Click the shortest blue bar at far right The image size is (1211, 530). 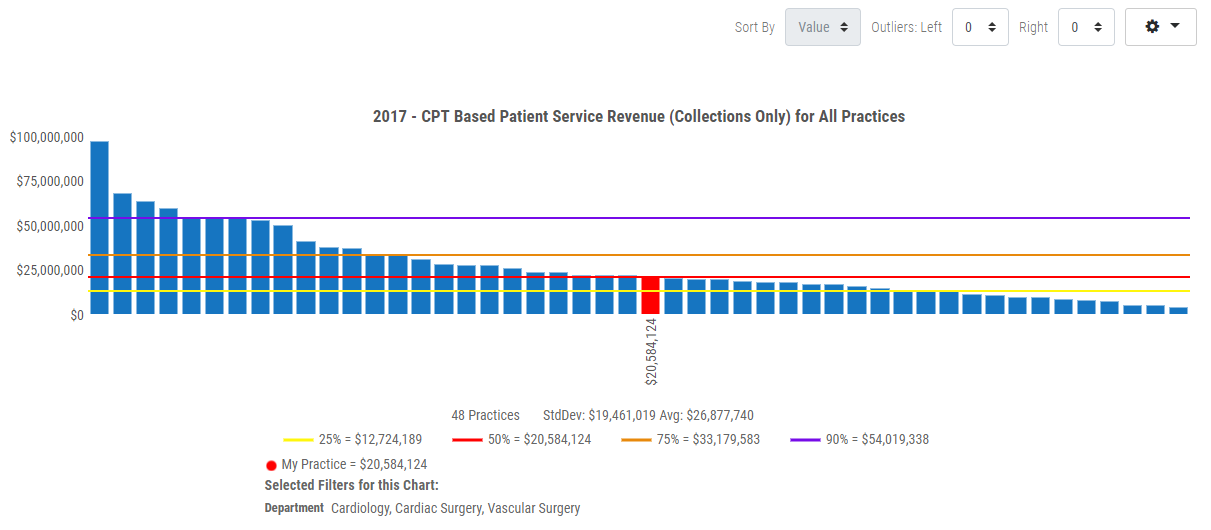[1178, 310]
